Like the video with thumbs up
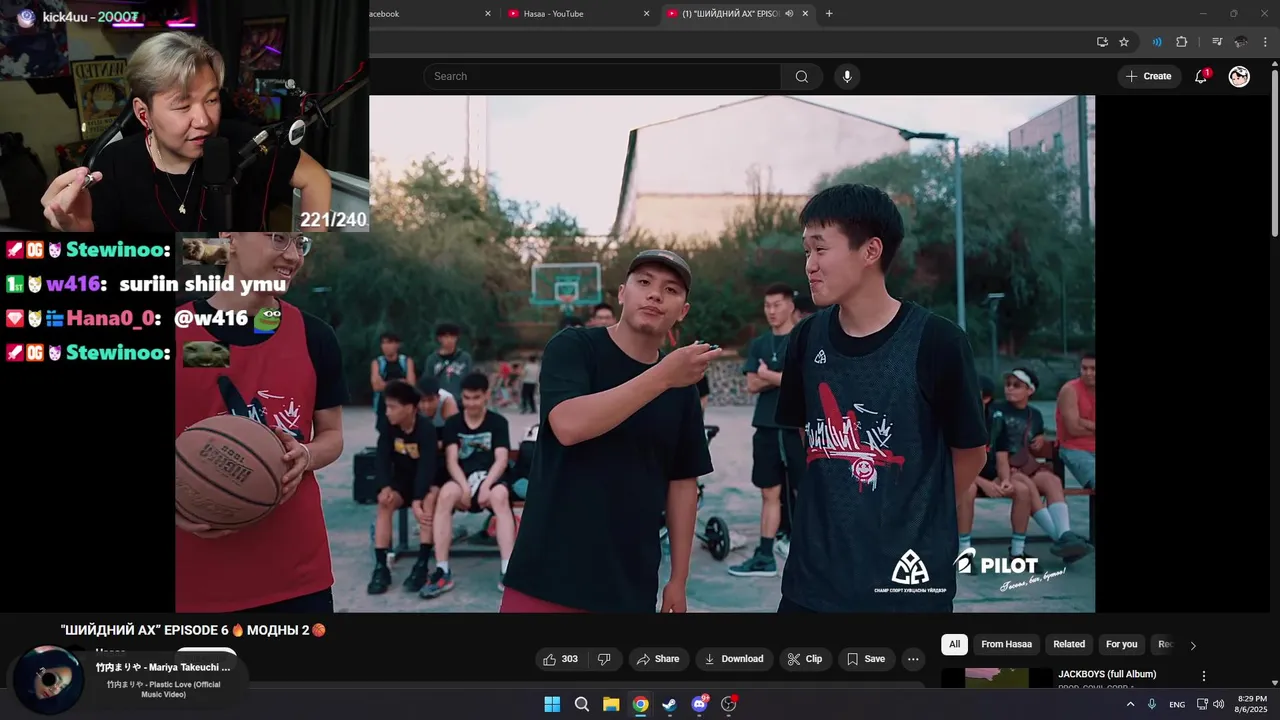 click(560, 659)
